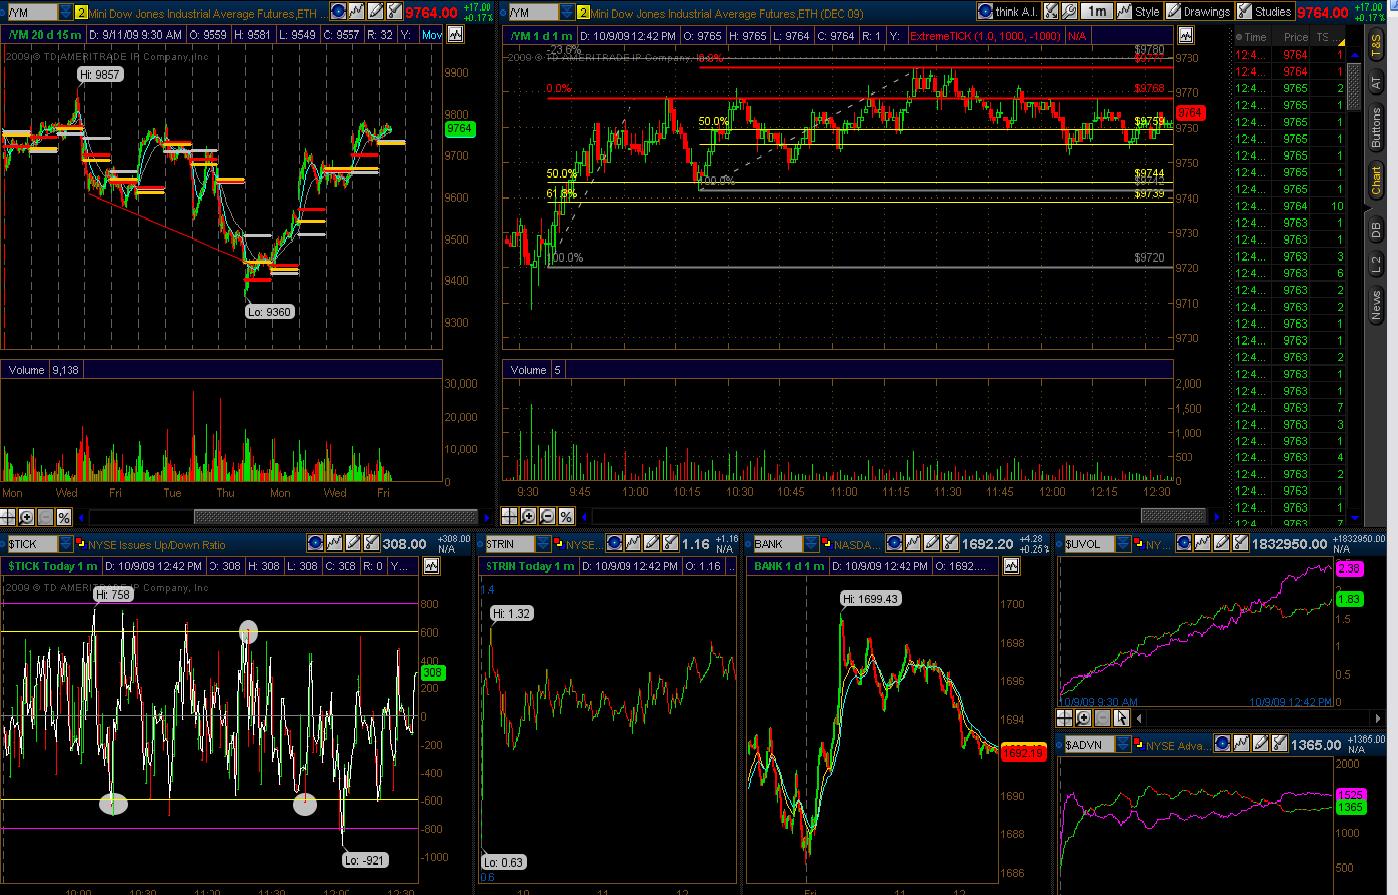Open tools icon next to 1832950.00 in $UVOL
Viewport: 1398px width, 895px height.
[1241, 543]
